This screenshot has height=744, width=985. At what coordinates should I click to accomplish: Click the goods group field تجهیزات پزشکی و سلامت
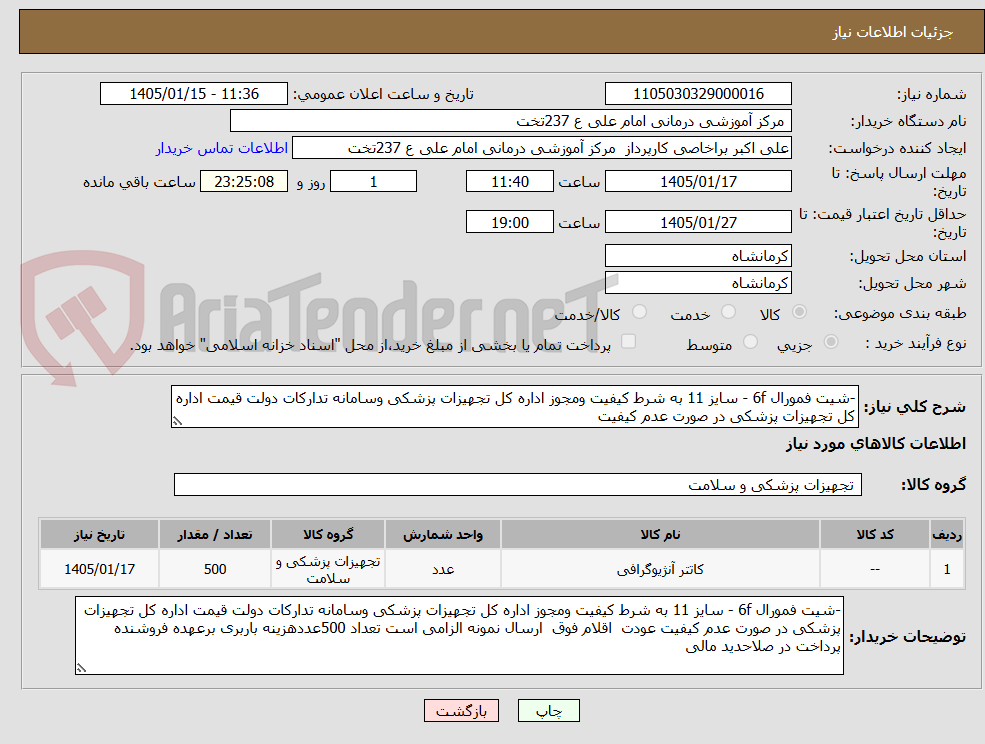pyautogui.click(x=518, y=484)
